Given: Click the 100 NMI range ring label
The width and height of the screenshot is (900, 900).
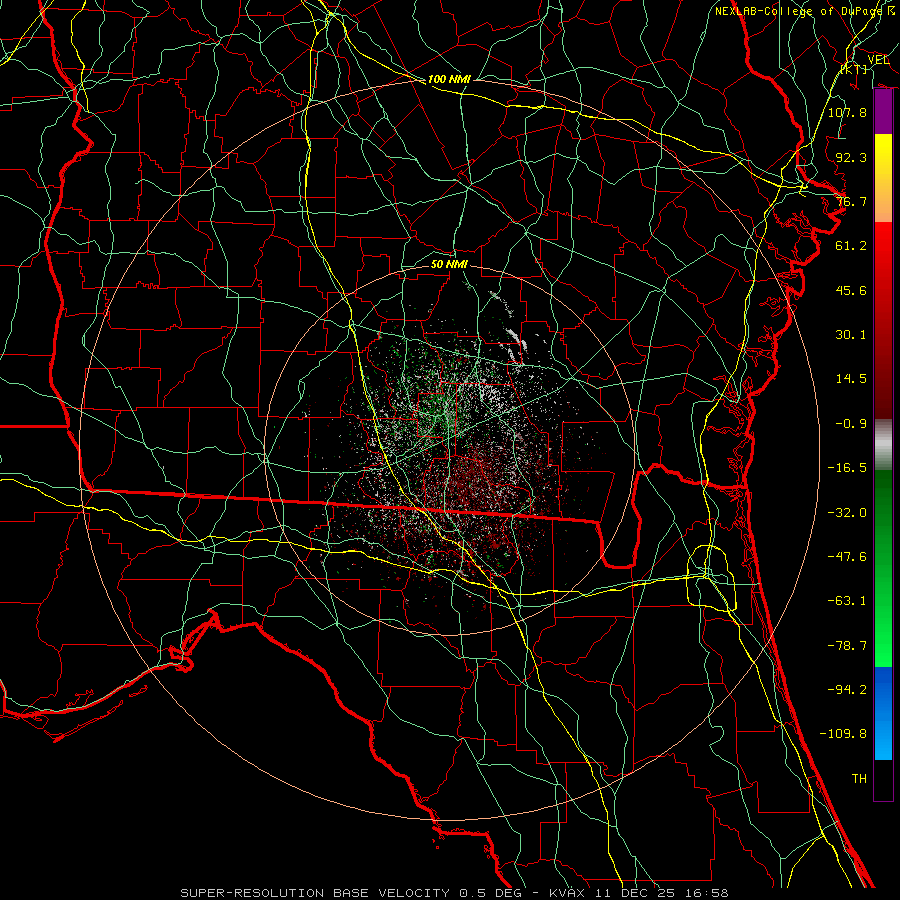Looking at the screenshot, I should [449, 79].
